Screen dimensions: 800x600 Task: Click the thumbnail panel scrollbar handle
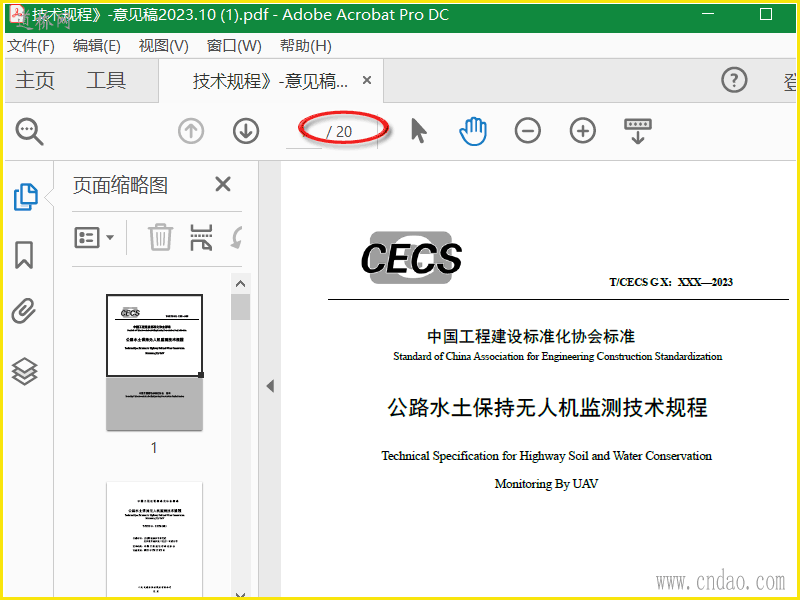[x=240, y=307]
